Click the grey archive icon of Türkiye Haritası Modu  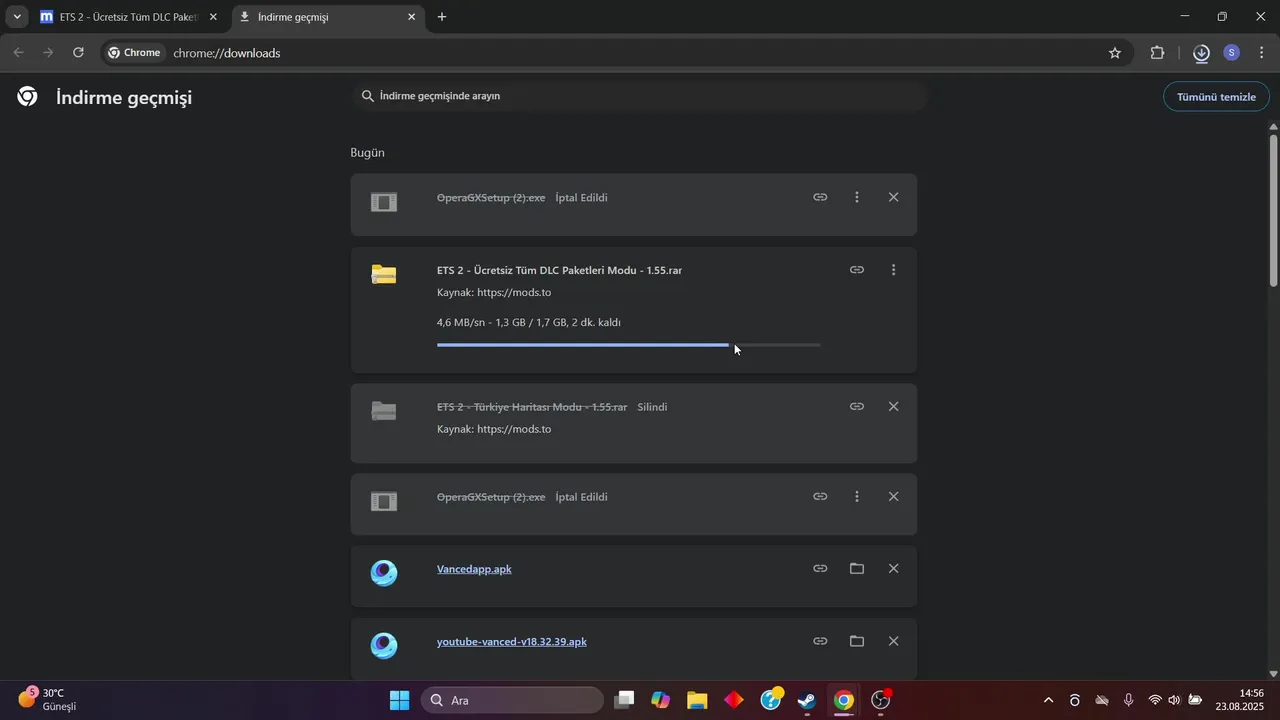coord(384,411)
